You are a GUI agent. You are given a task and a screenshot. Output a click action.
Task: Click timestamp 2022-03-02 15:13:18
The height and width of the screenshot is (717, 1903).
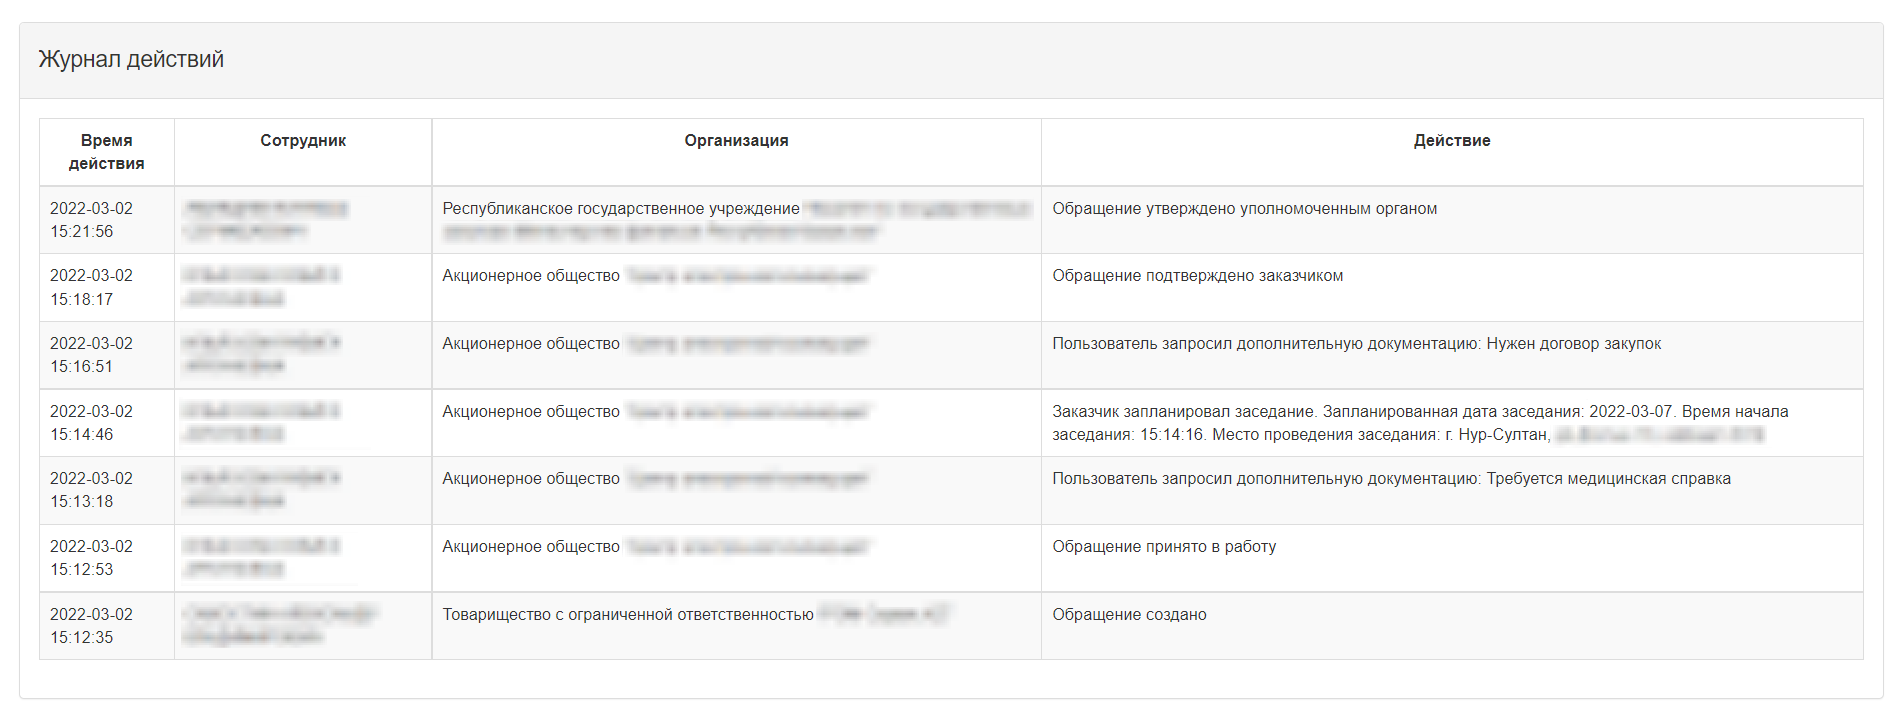coord(91,490)
